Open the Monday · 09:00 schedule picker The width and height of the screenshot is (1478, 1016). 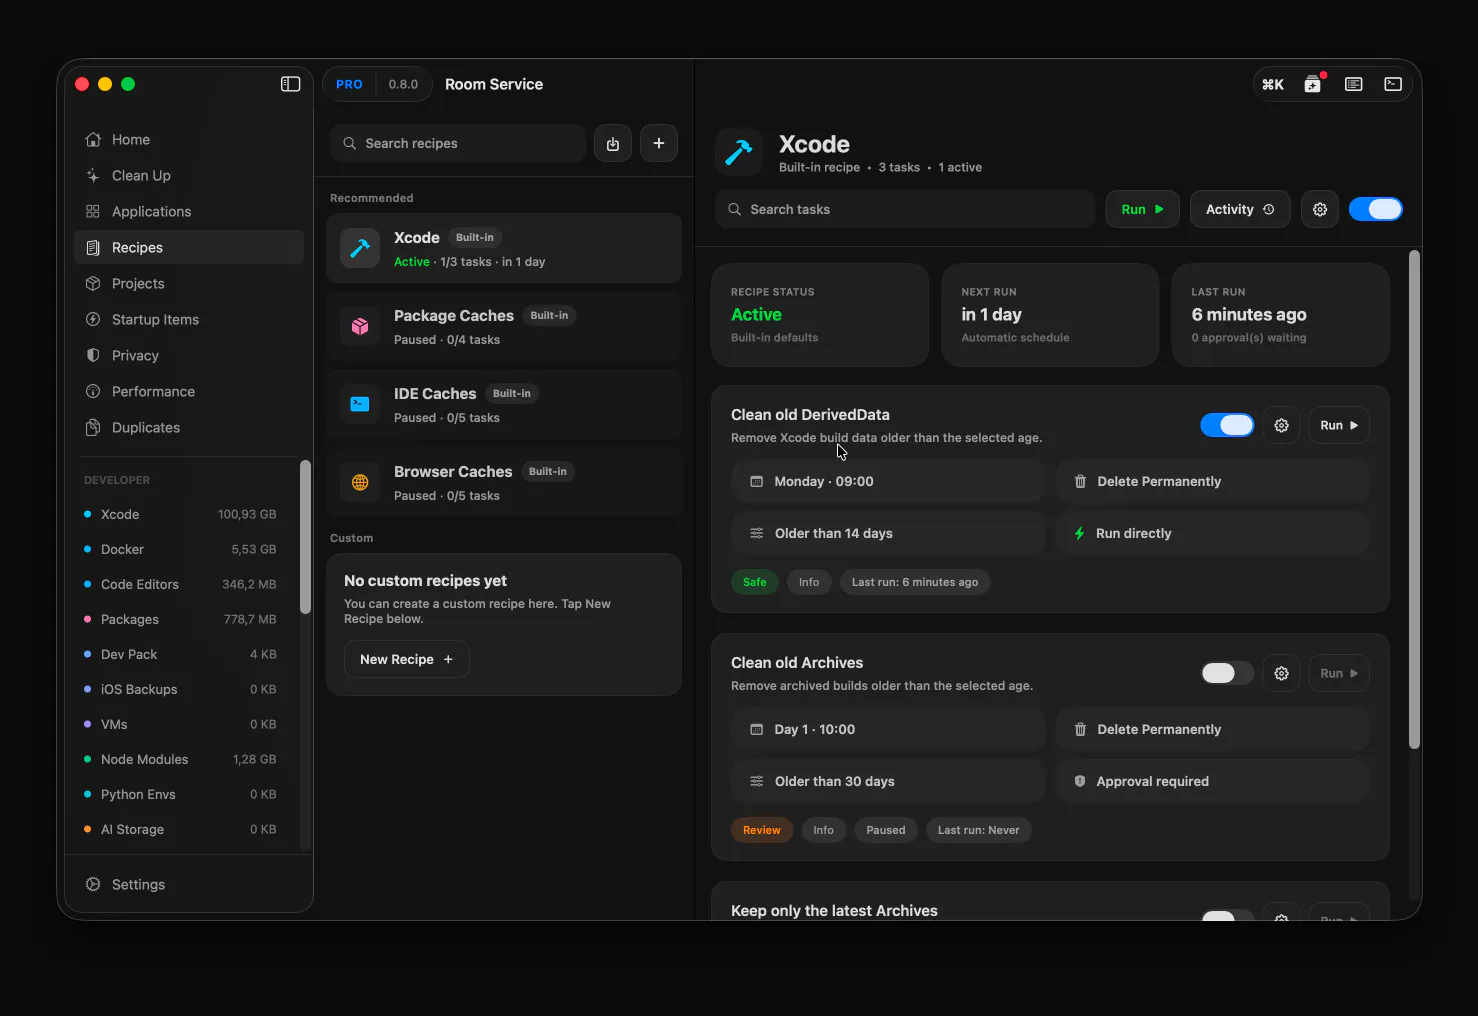pyautogui.click(x=888, y=481)
